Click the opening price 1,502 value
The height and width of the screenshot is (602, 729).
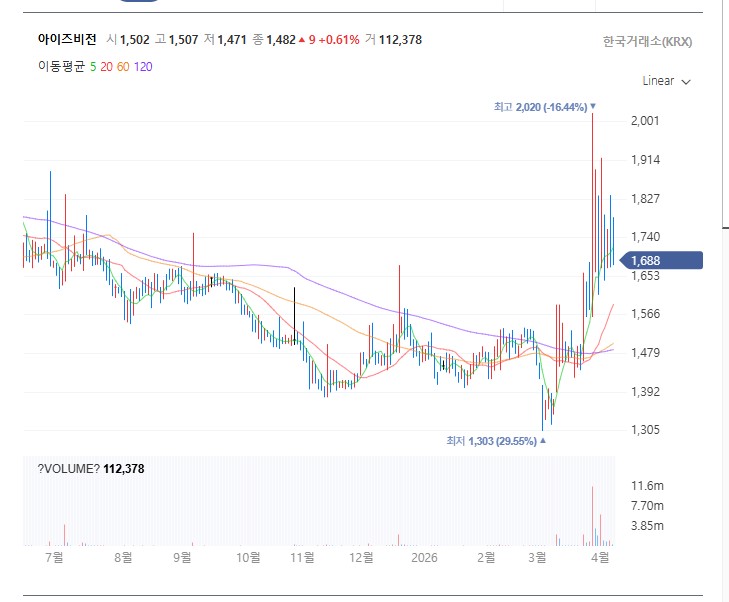pos(135,40)
